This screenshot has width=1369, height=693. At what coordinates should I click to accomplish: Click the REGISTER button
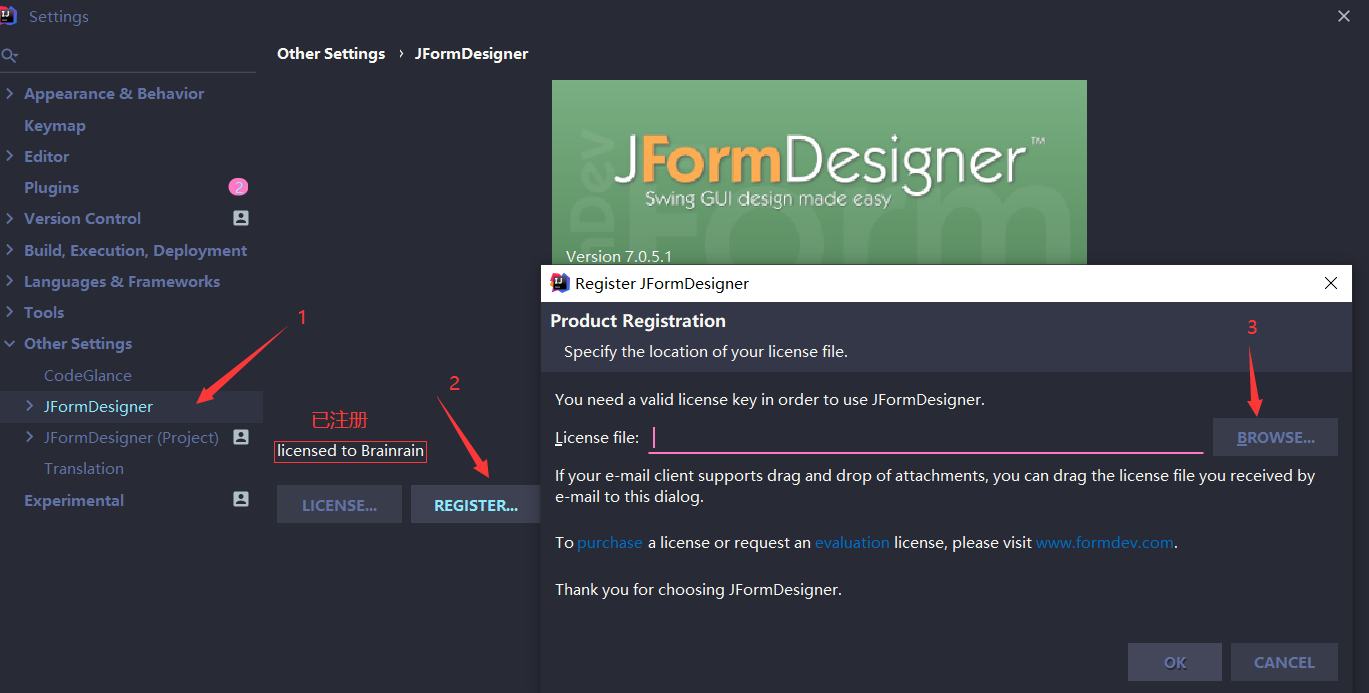click(x=475, y=504)
